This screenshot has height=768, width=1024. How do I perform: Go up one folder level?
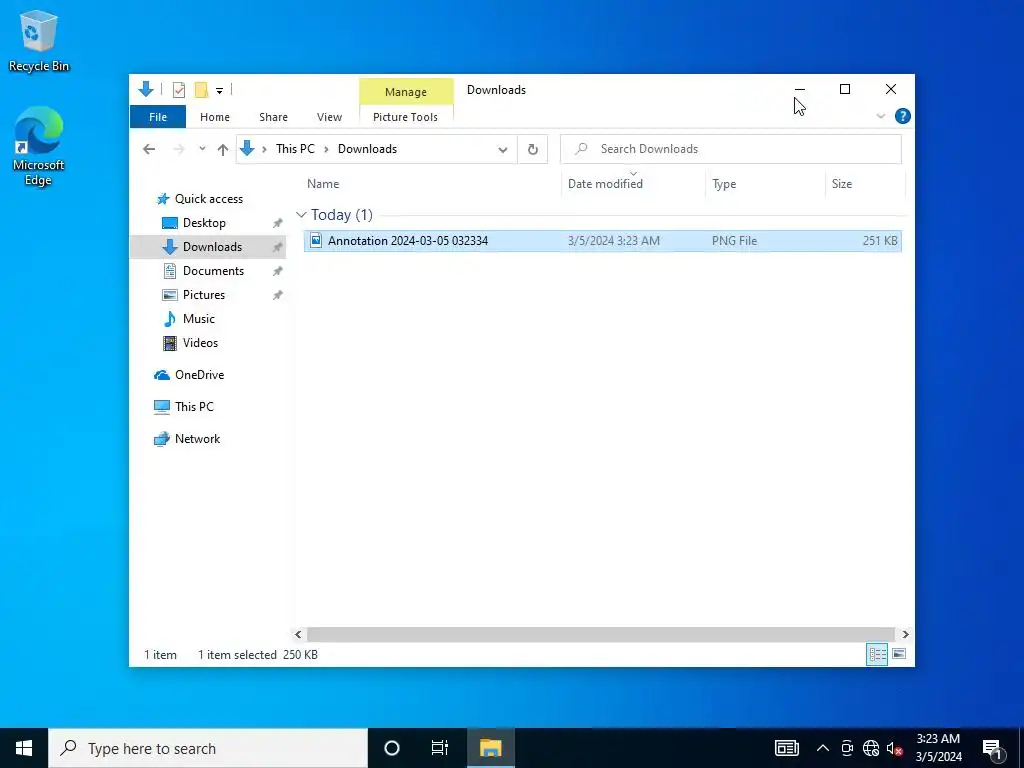click(223, 150)
